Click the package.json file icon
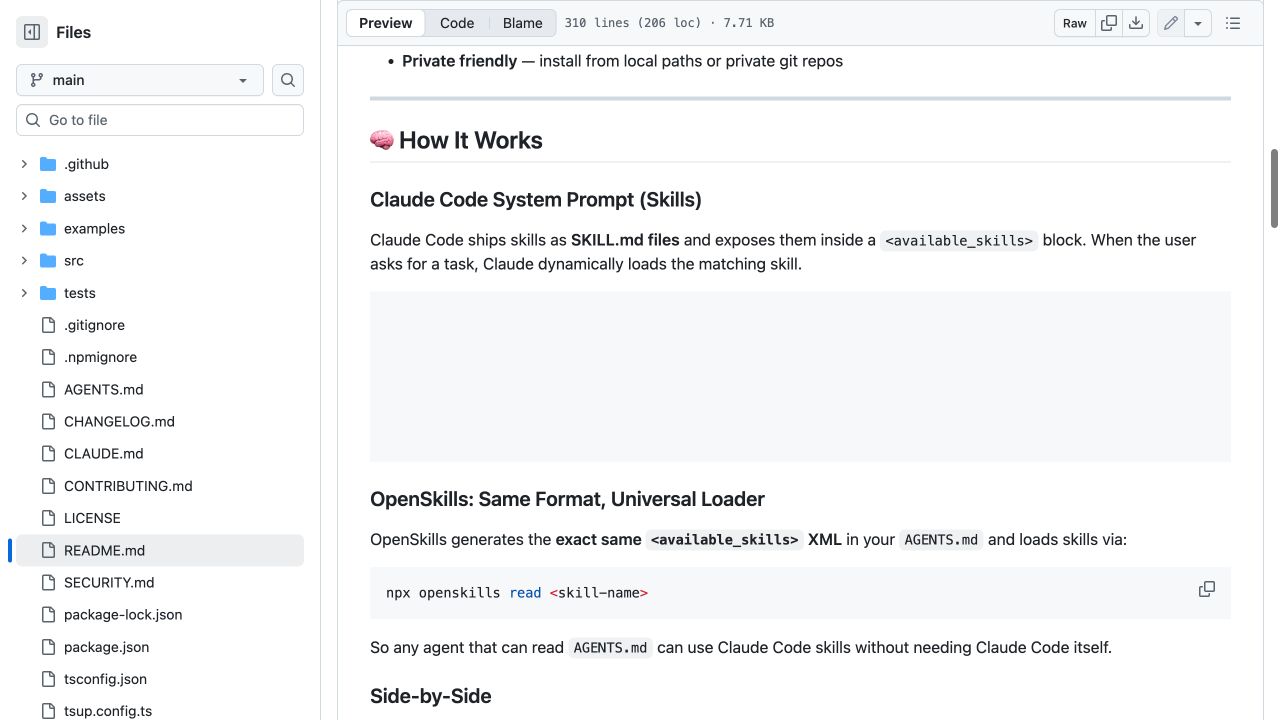Image resolution: width=1280 pixels, height=720 pixels. click(48, 647)
